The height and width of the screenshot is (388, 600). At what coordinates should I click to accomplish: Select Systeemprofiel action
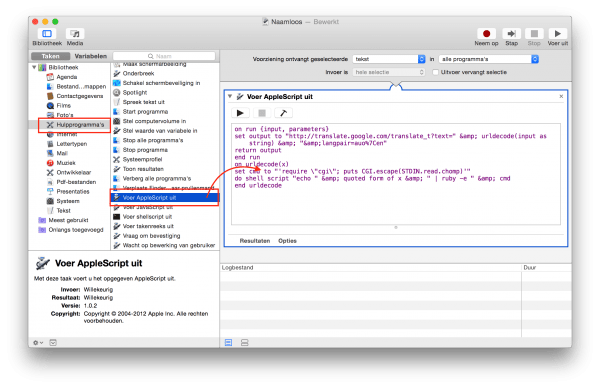[x=138, y=160]
